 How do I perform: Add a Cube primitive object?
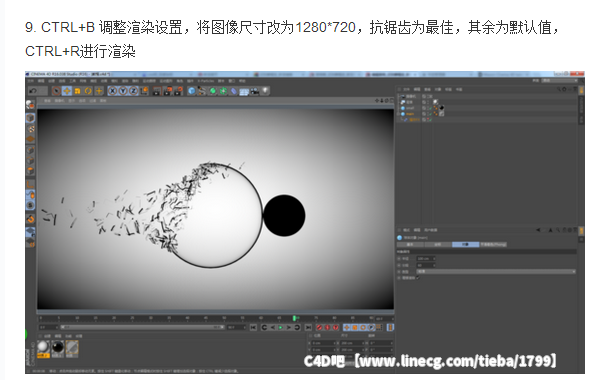click(x=192, y=91)
